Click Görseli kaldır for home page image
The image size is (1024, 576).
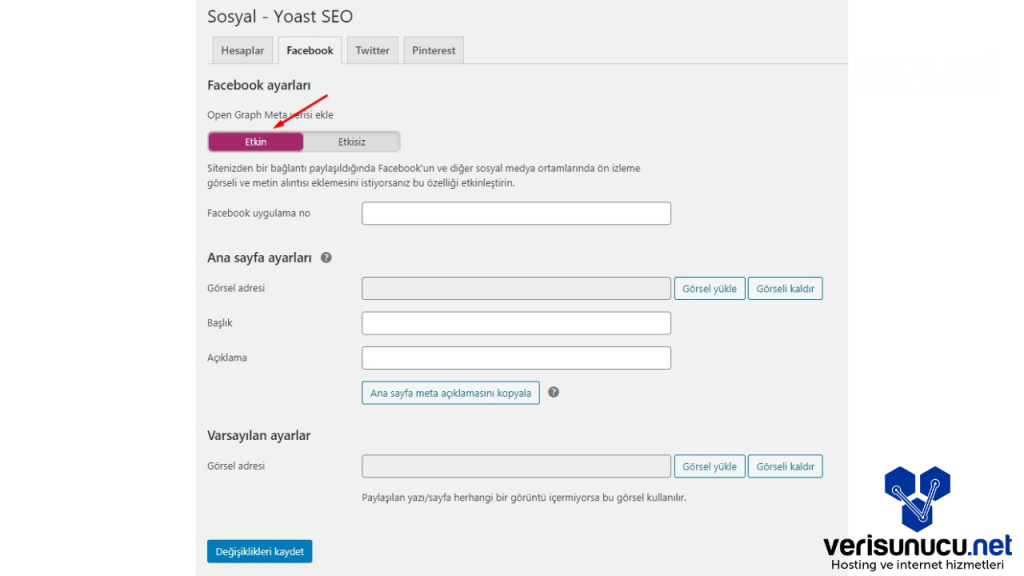point(785,289)
